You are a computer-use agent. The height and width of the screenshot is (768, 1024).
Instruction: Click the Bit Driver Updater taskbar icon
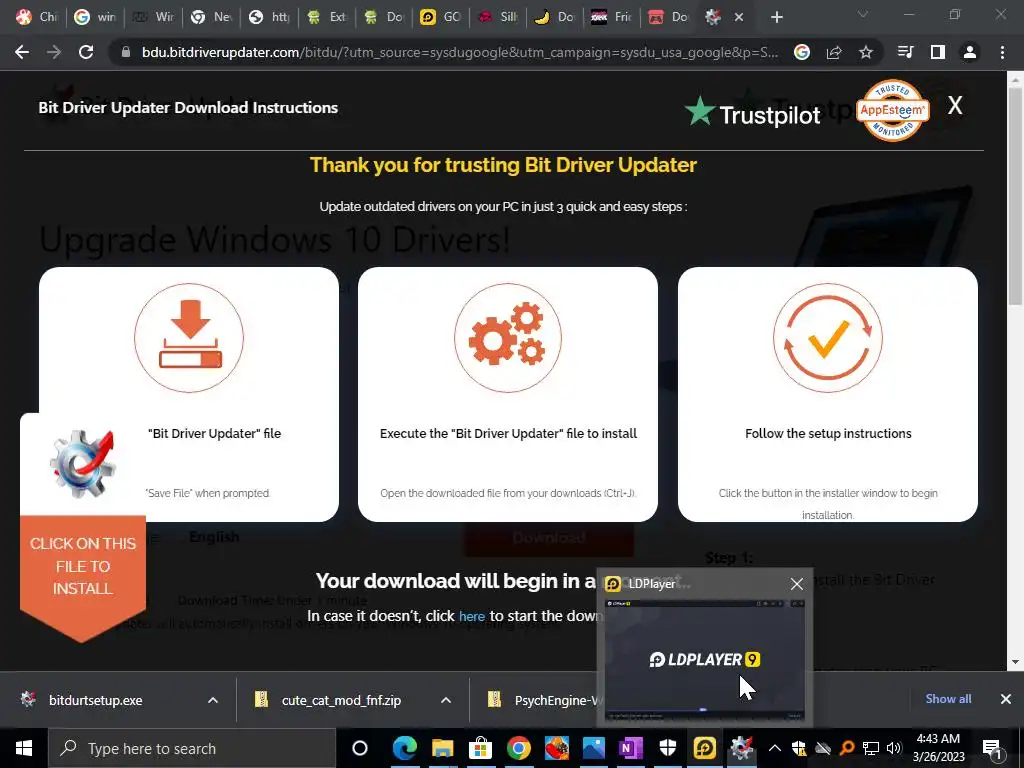[x=742, y=748]
